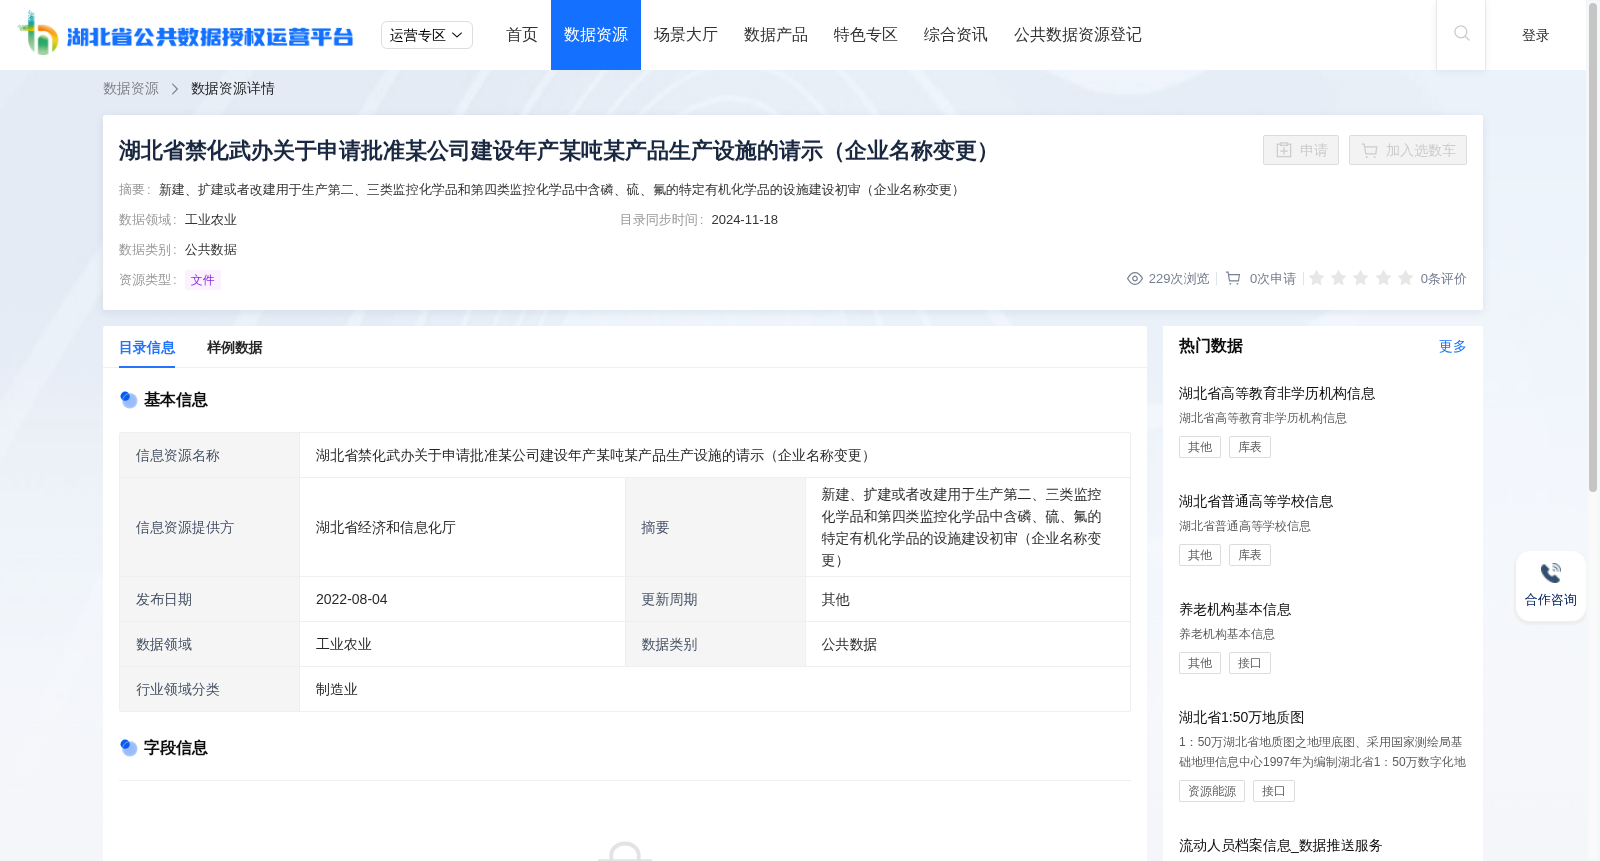The width and height of the screenshot is (1600, 861).
Task: Open 数据资源 navigation tab
Action: point(596,35)
